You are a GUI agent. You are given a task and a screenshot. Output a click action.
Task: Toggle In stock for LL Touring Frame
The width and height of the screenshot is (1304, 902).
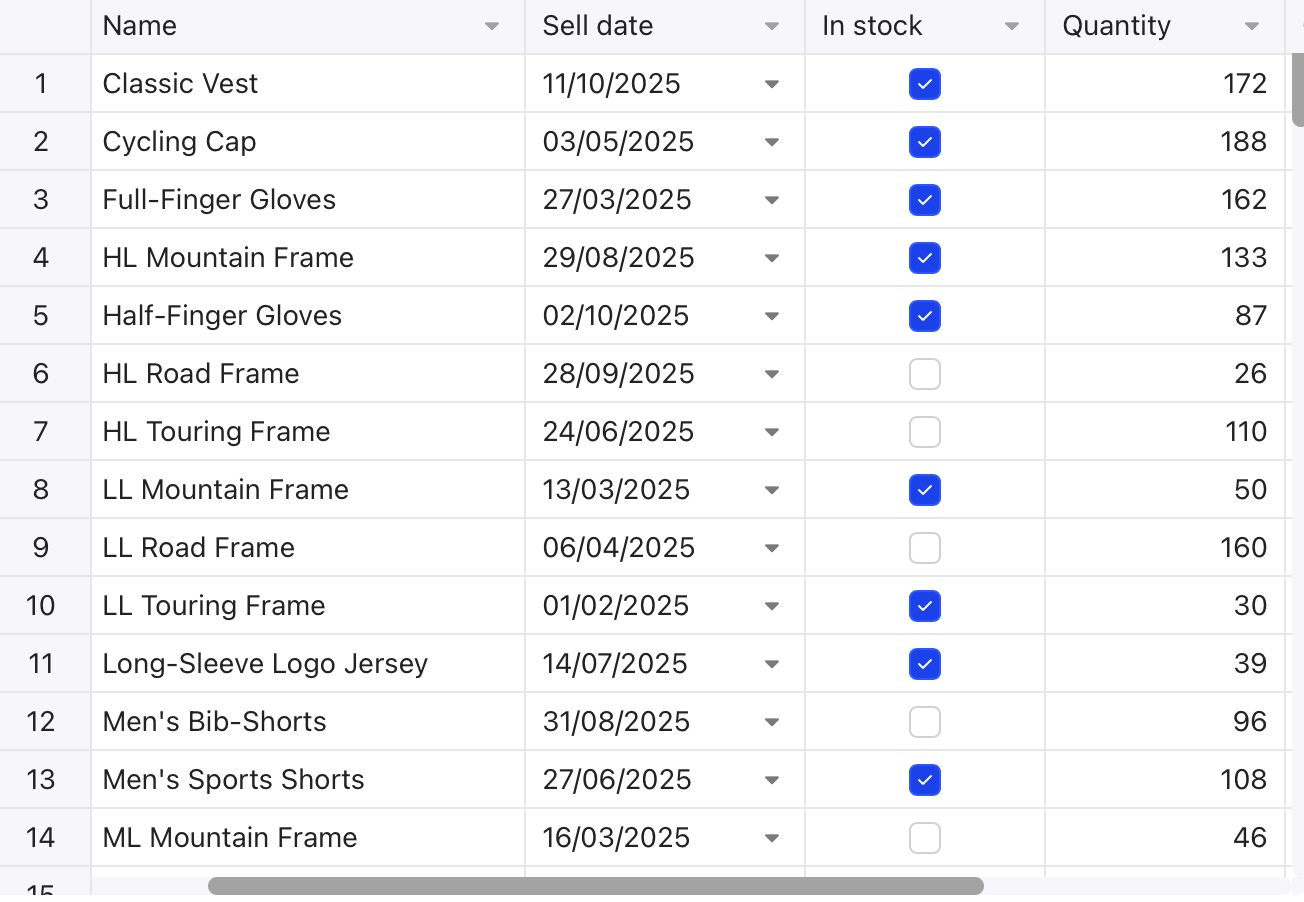(925, 606)
